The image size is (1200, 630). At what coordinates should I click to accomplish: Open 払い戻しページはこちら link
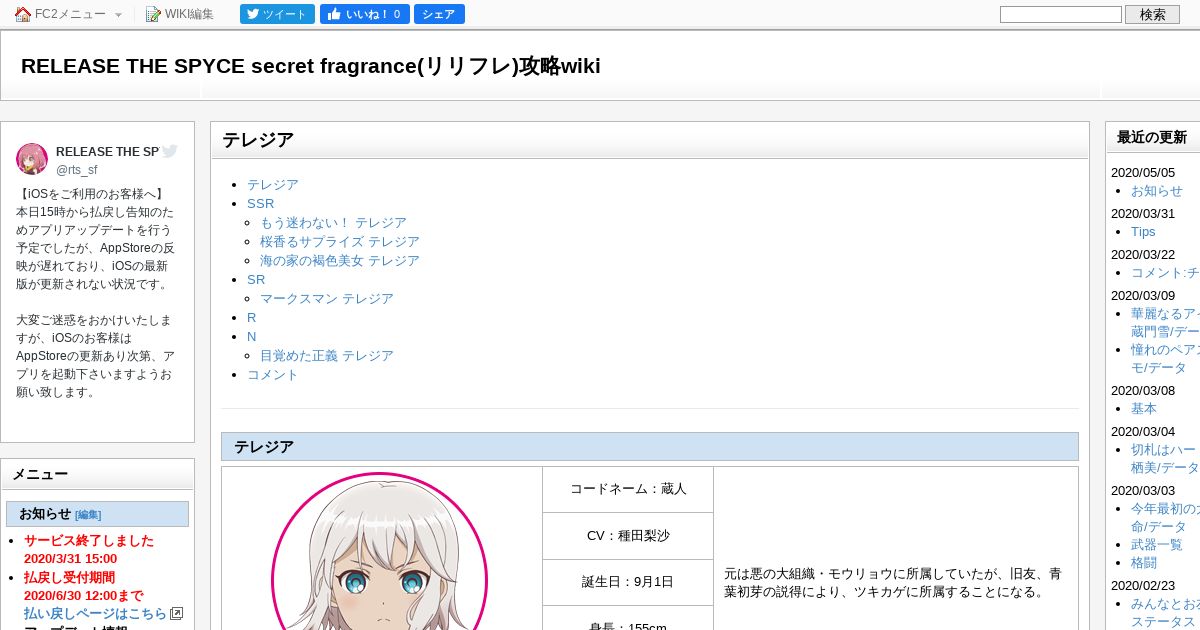tap(95, 614)
